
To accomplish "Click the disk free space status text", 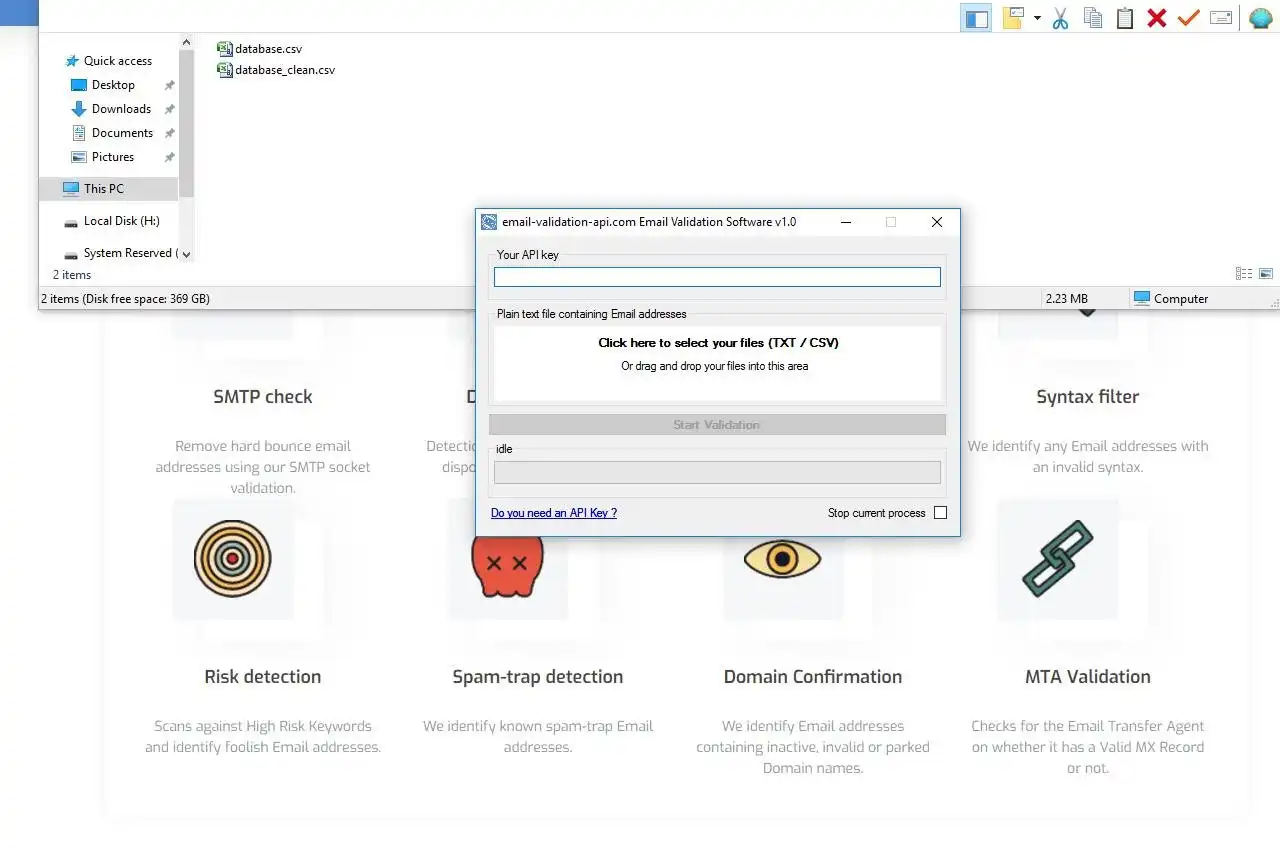I will click(125, 298).
